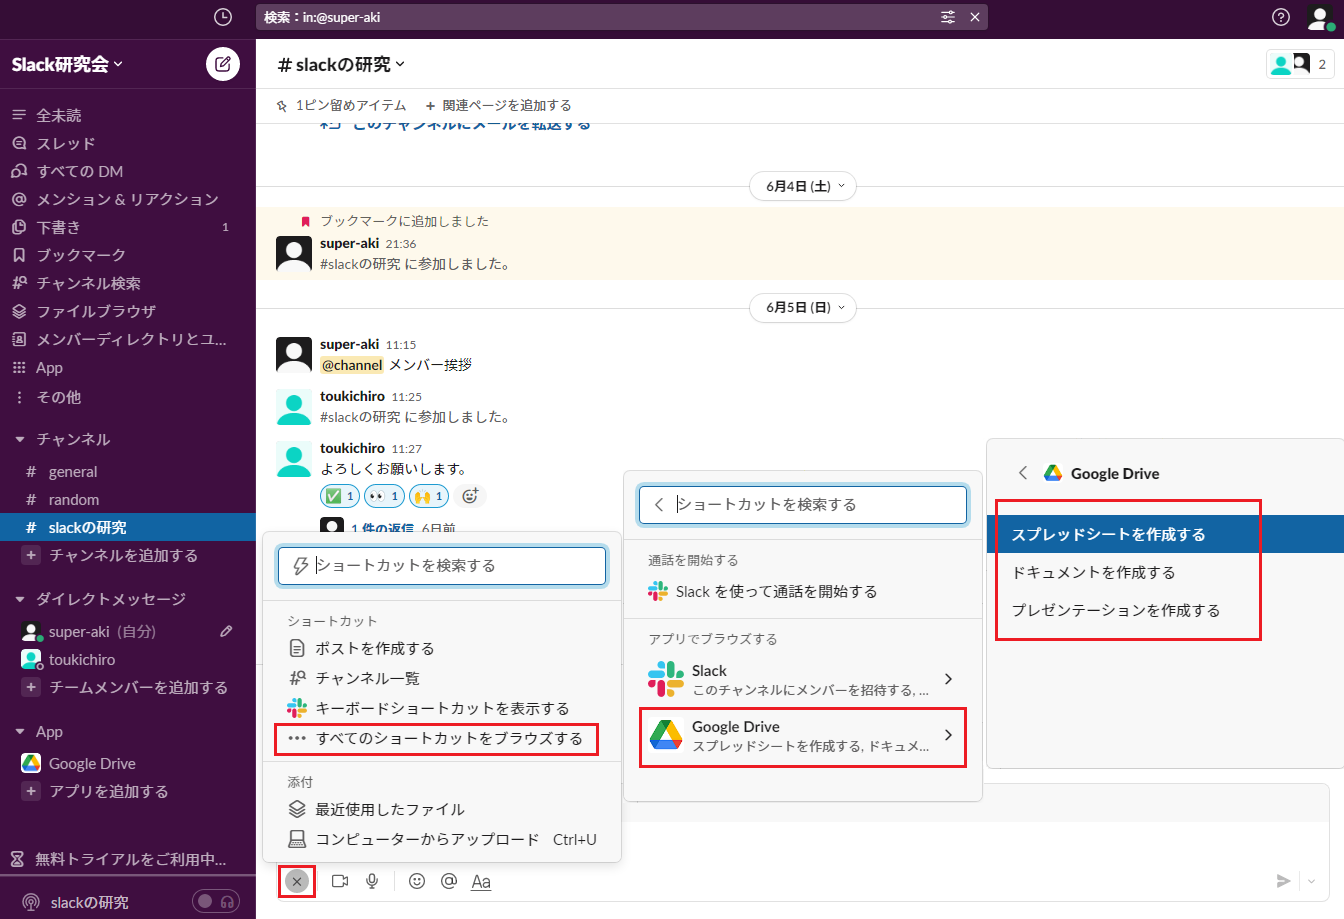This screenshot has width=1344, height=919.
Task: Open the 6月5日 date dropdown
Action: click(x=804, y=308)
